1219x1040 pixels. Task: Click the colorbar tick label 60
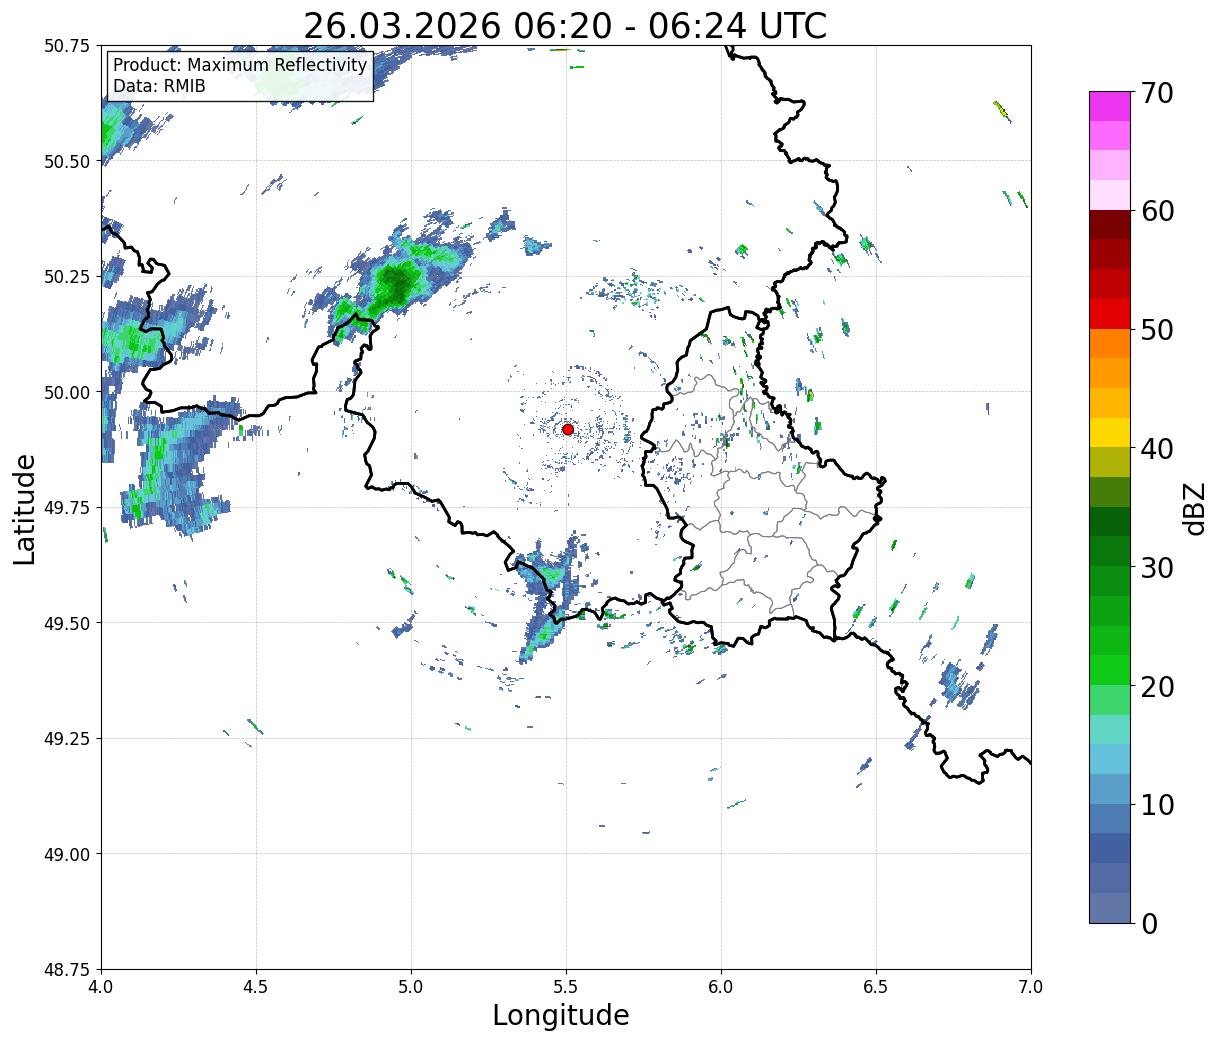pos(1158,211)
